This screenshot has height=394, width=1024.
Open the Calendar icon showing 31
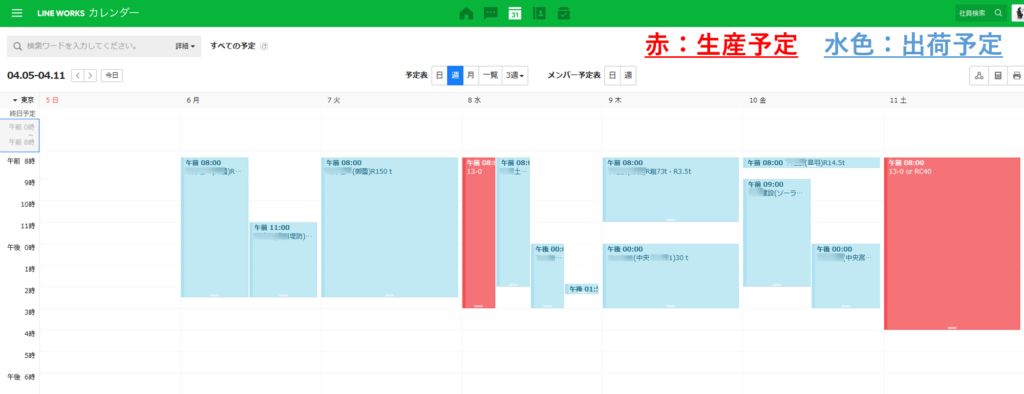[515, 13]
